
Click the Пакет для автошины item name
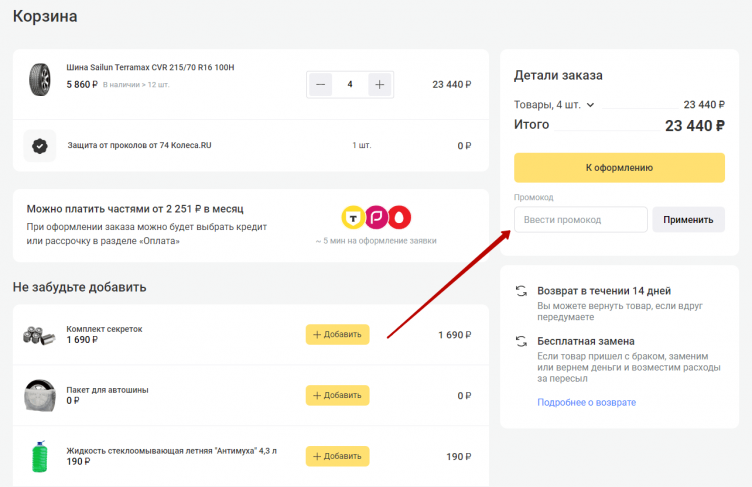click(107, 390)
